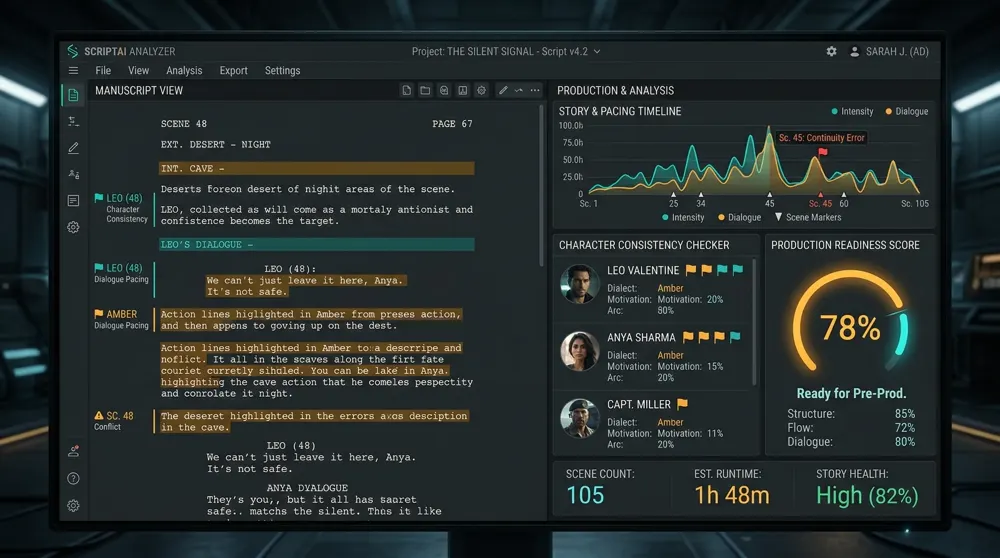Click the SC. 48 Conflict warning icon
The height and width of the screenshot is (558, 1000).
[x=99, y=416]
